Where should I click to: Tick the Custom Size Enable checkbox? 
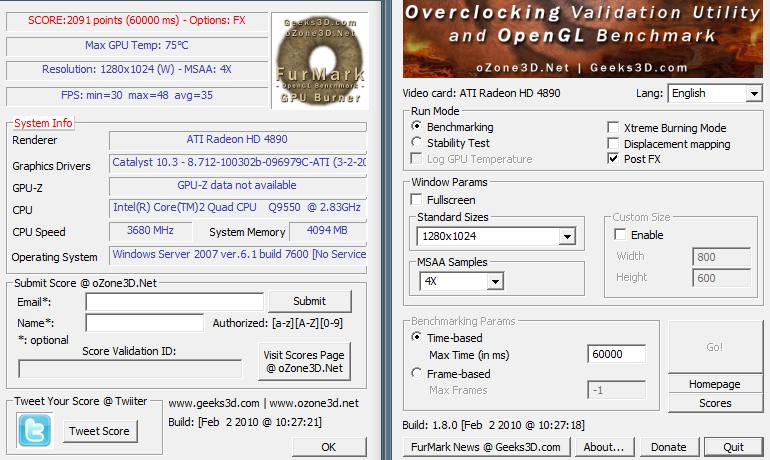[x=620, y=234]
